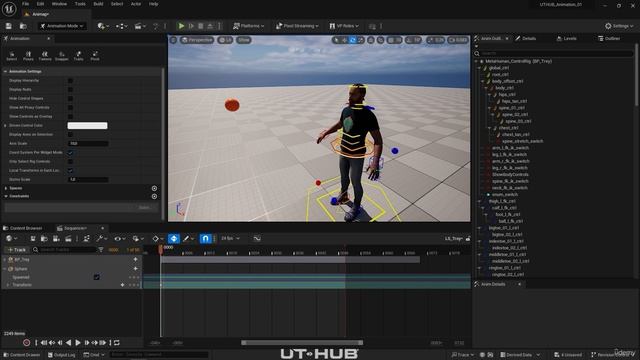Click the Search Tracks field
This screenshot has height=360, width=640.
click(x=64, y=249)
